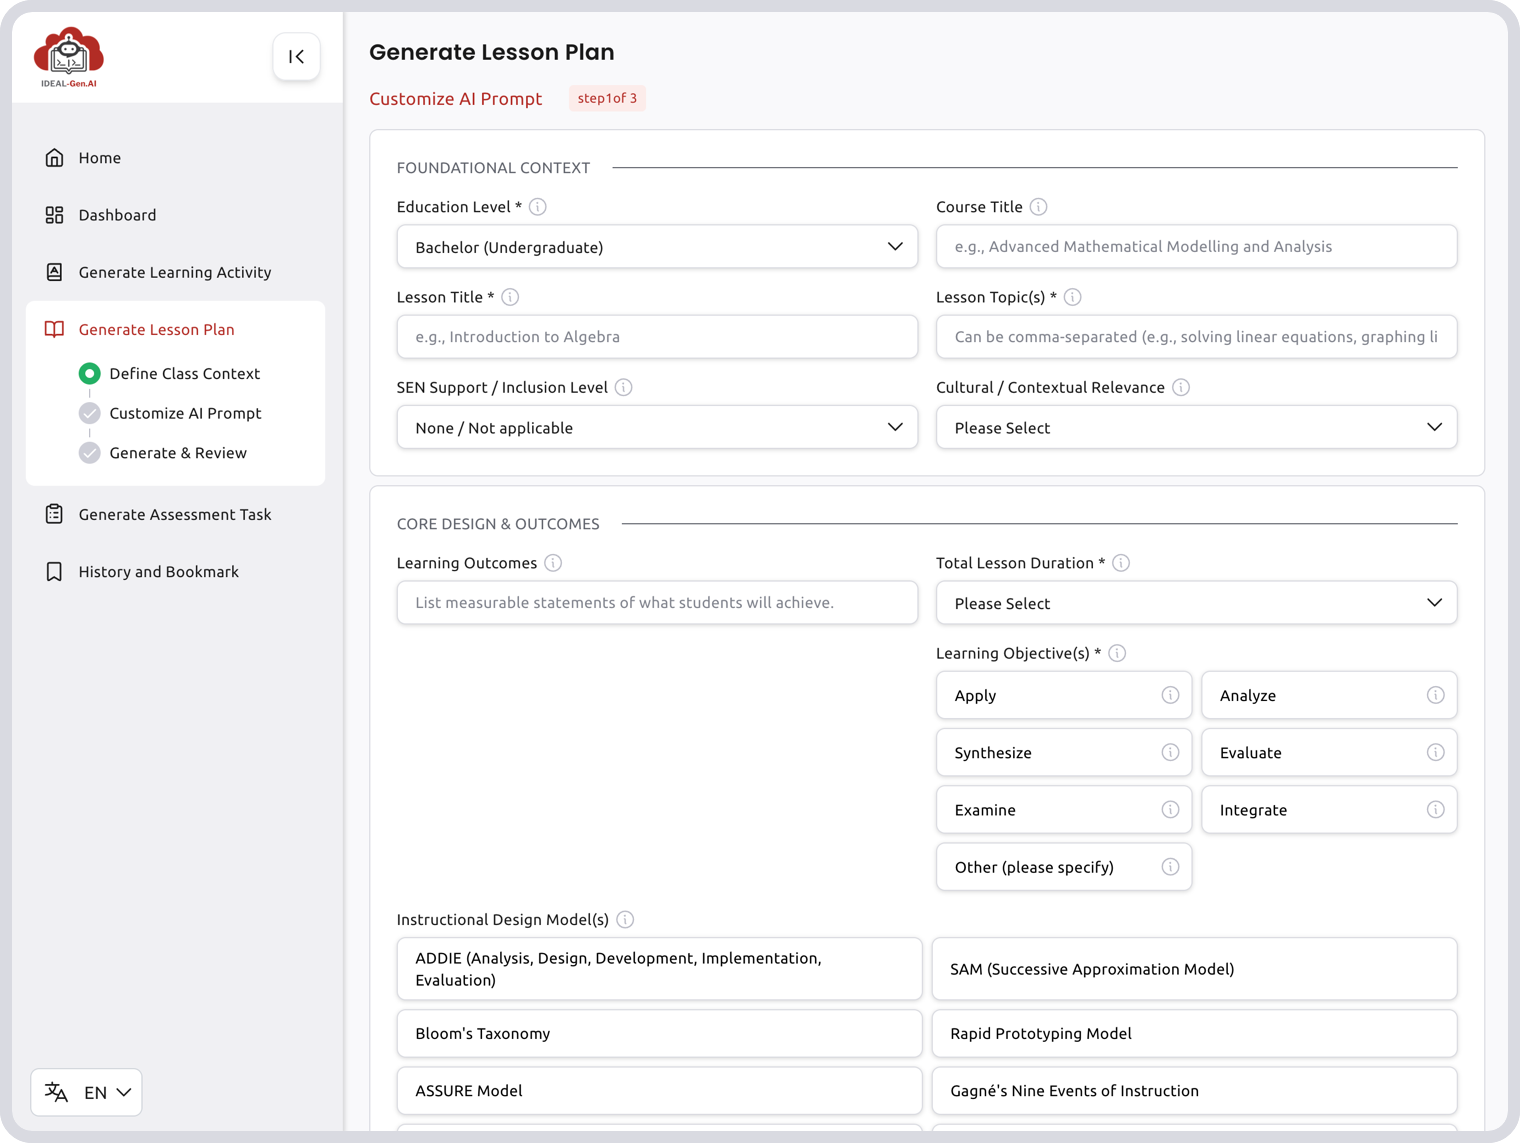Select the Generate & Review step
This screenshot has width=1520, height=1144.
tap(163, 453)
